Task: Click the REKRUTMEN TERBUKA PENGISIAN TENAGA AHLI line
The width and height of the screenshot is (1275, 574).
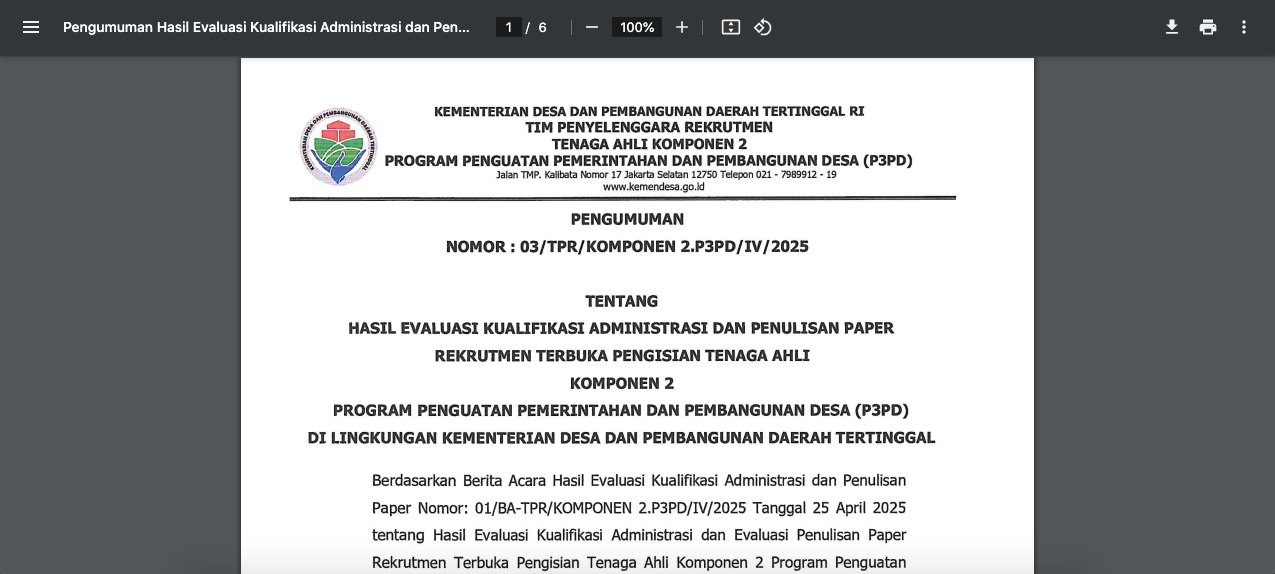Action: click(622, 356)
